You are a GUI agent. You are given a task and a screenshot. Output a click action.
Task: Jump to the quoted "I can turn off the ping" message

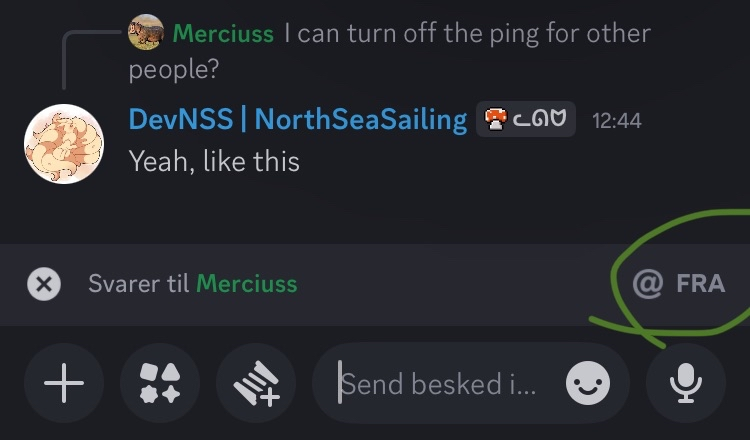(x=467, y=33)
